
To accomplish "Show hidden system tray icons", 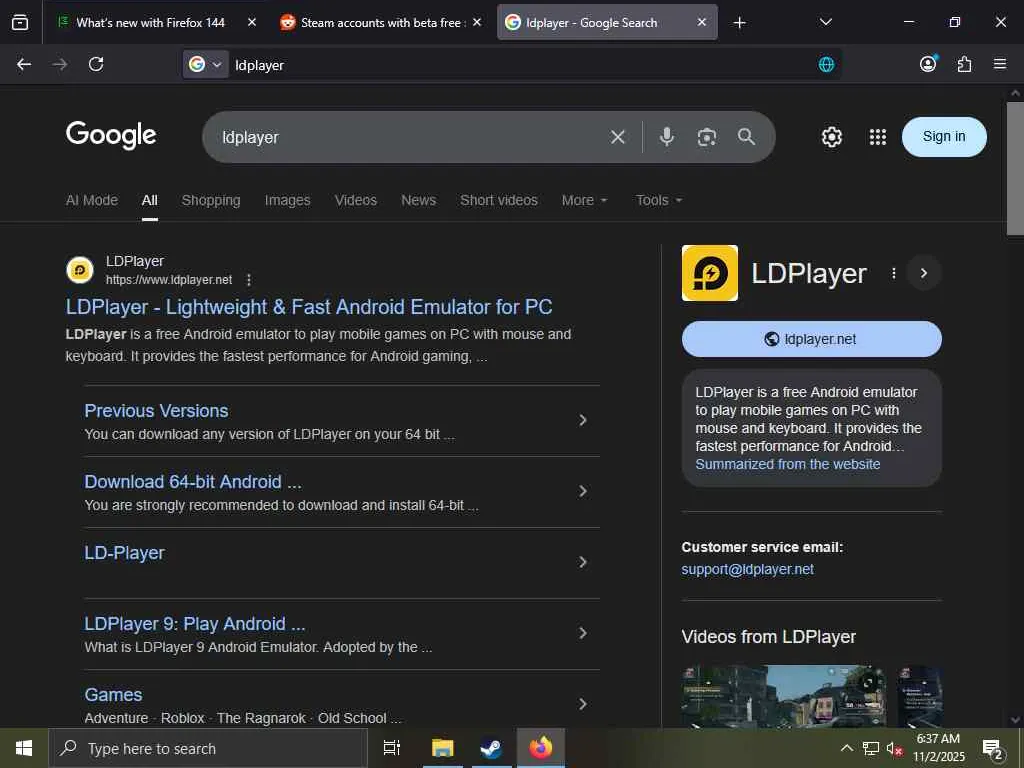I will tap(846, 748).
